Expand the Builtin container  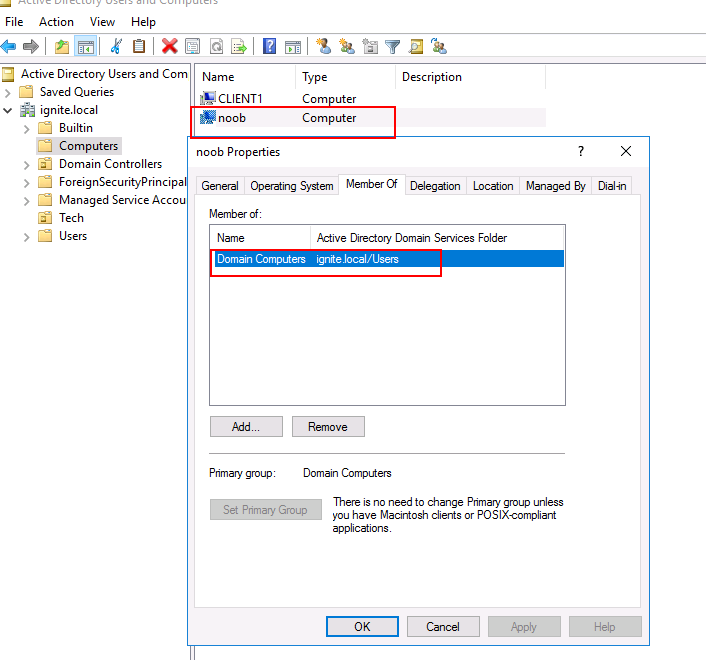(x=26, y=129)
